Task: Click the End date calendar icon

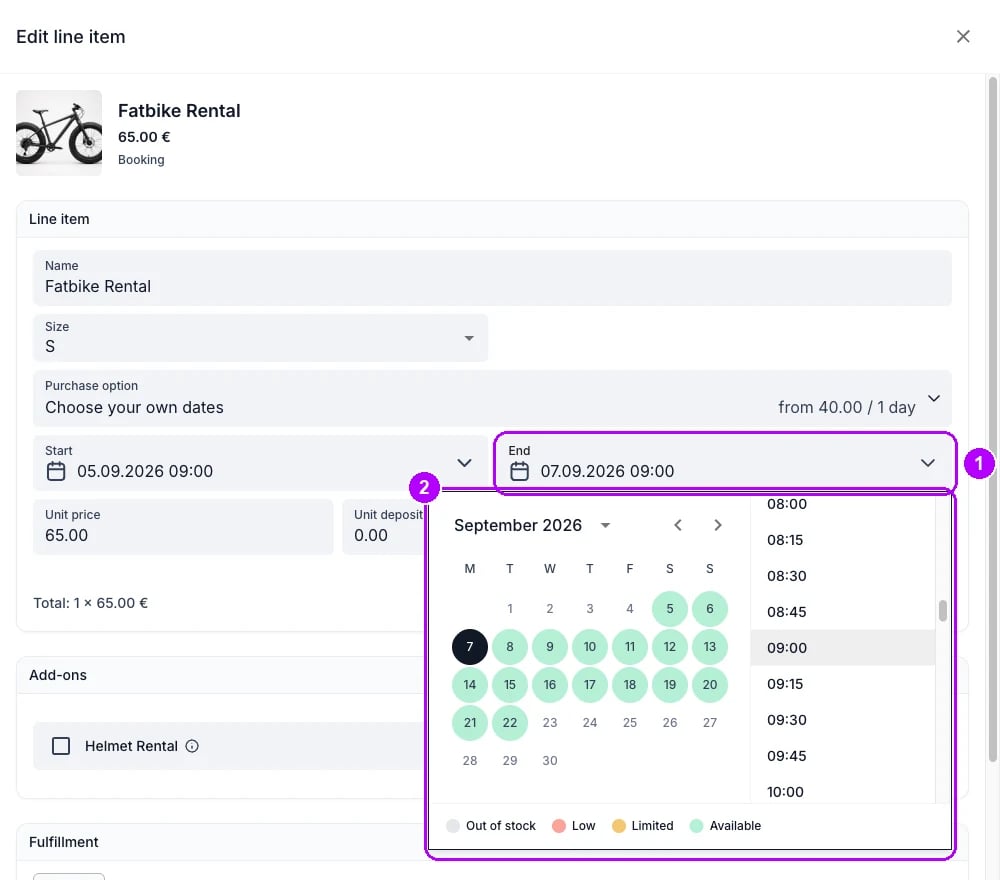Action: click(519, 471)
